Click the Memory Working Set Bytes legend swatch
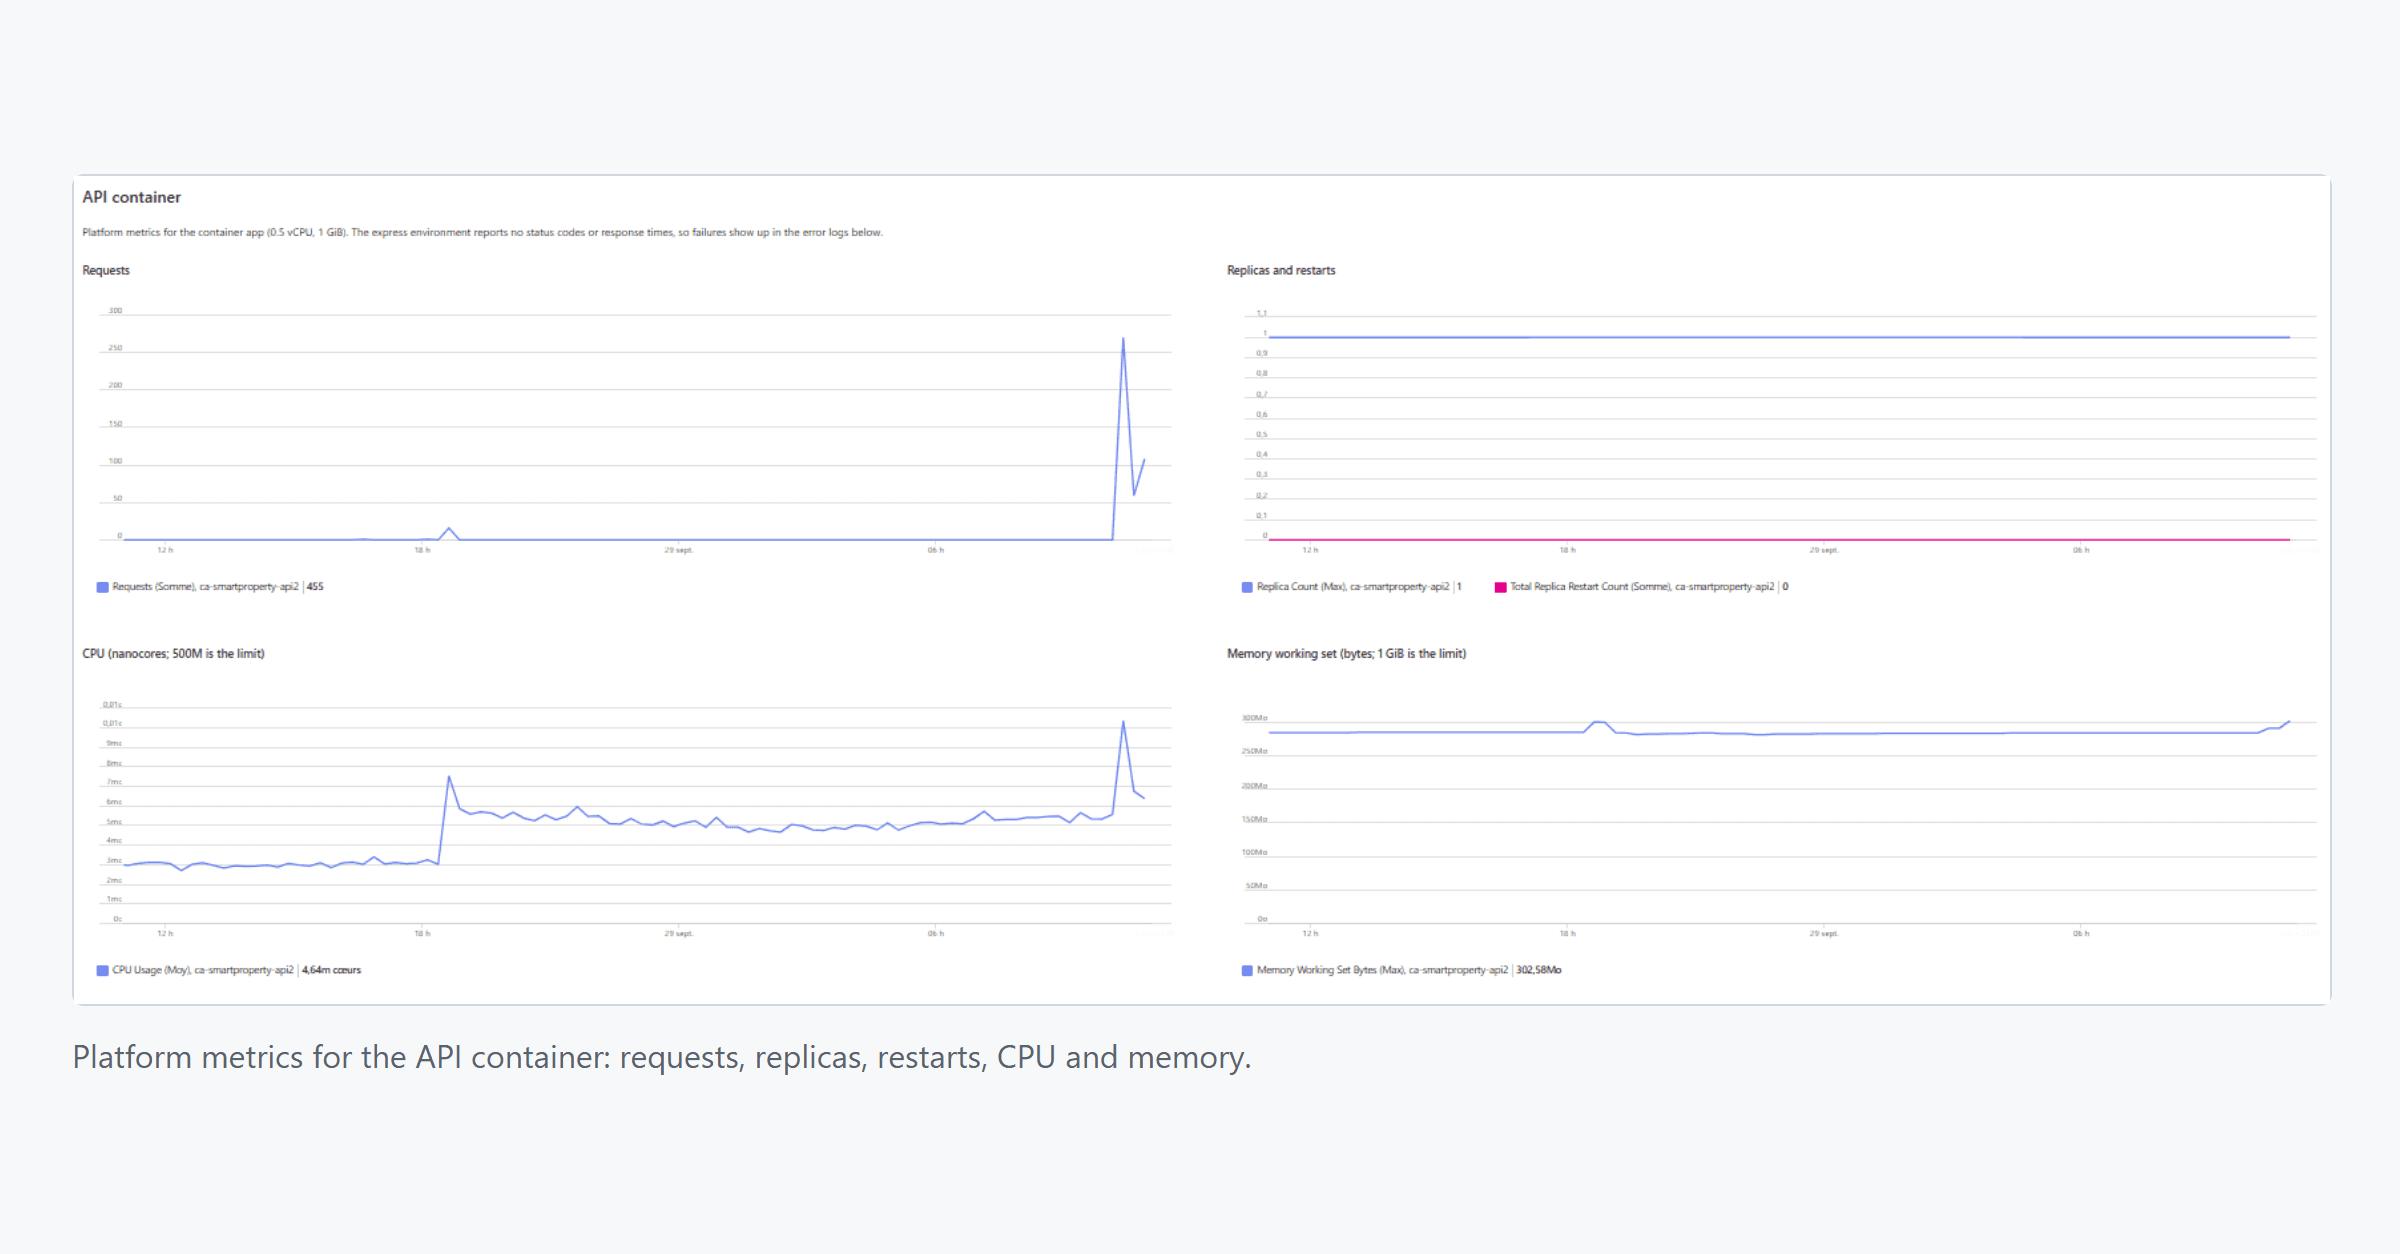This screenshot has height=1254, width=2400. pos(1247,970)
